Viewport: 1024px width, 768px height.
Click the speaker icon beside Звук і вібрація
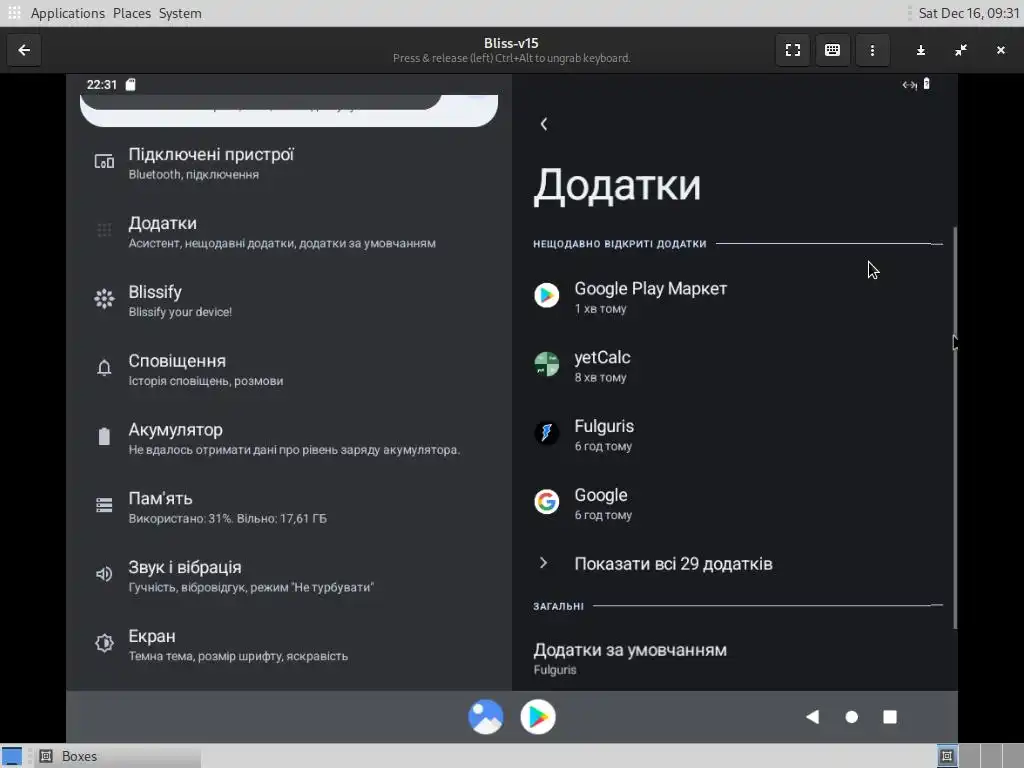coord(104,574)
